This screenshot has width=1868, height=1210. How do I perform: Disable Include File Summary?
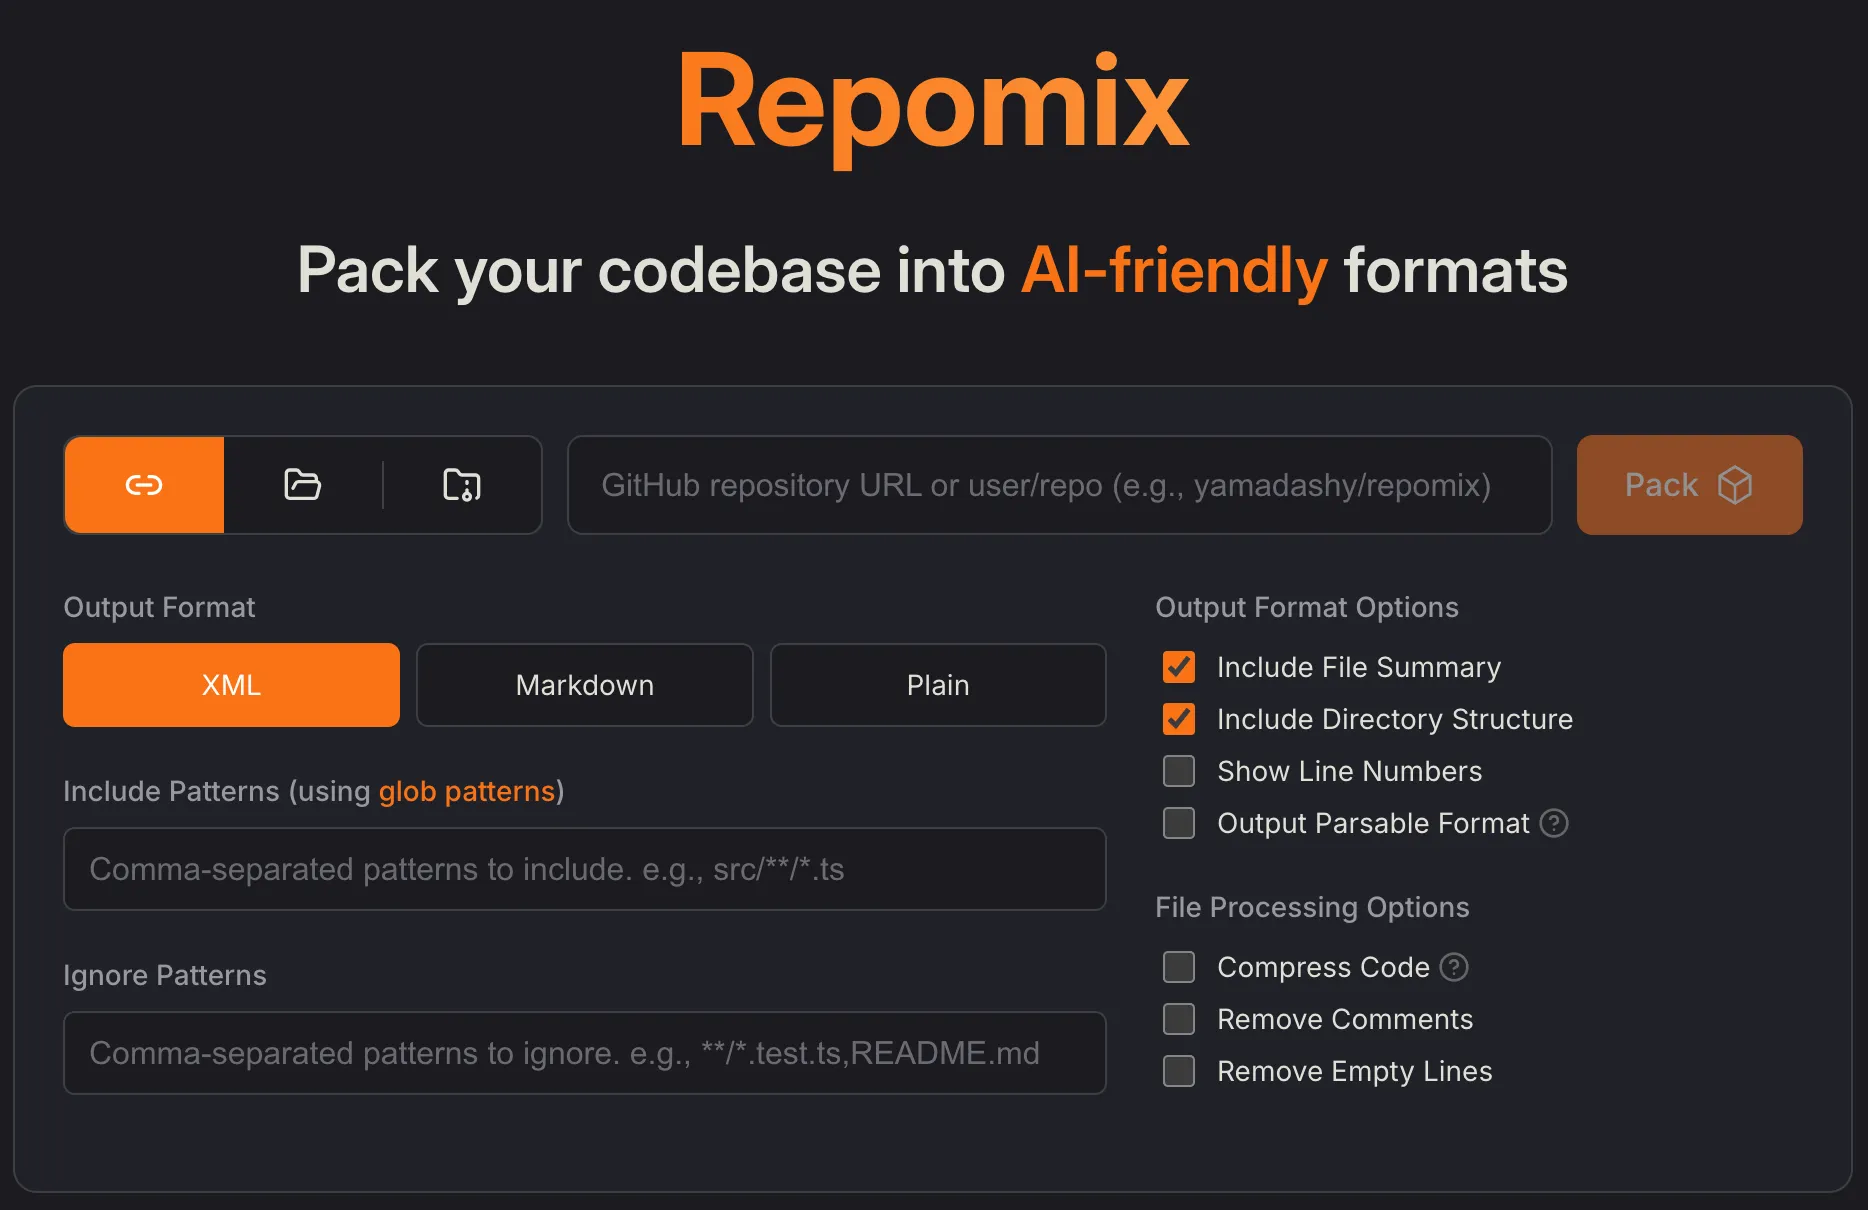1179,667
